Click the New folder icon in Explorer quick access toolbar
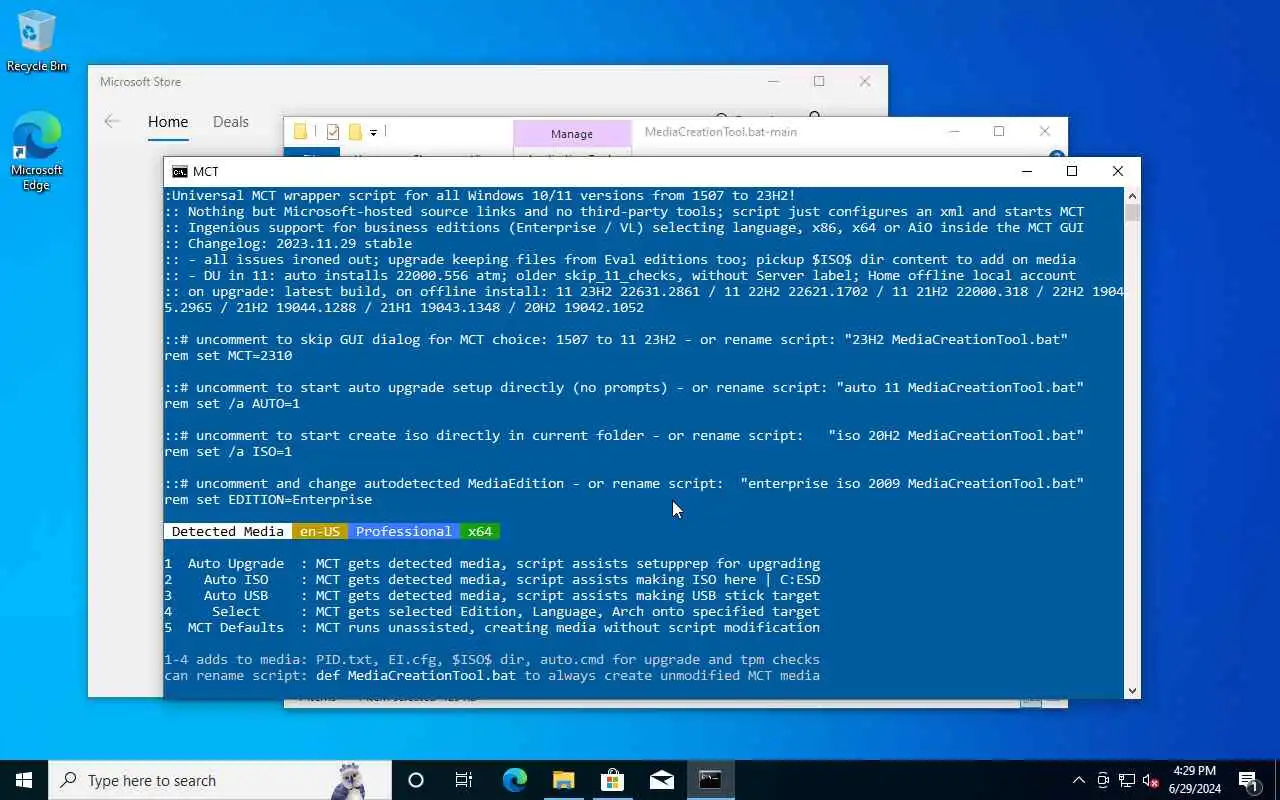The width and height of the screenshot is (1280, 800). pyautogui.click(x=355, y=132)
